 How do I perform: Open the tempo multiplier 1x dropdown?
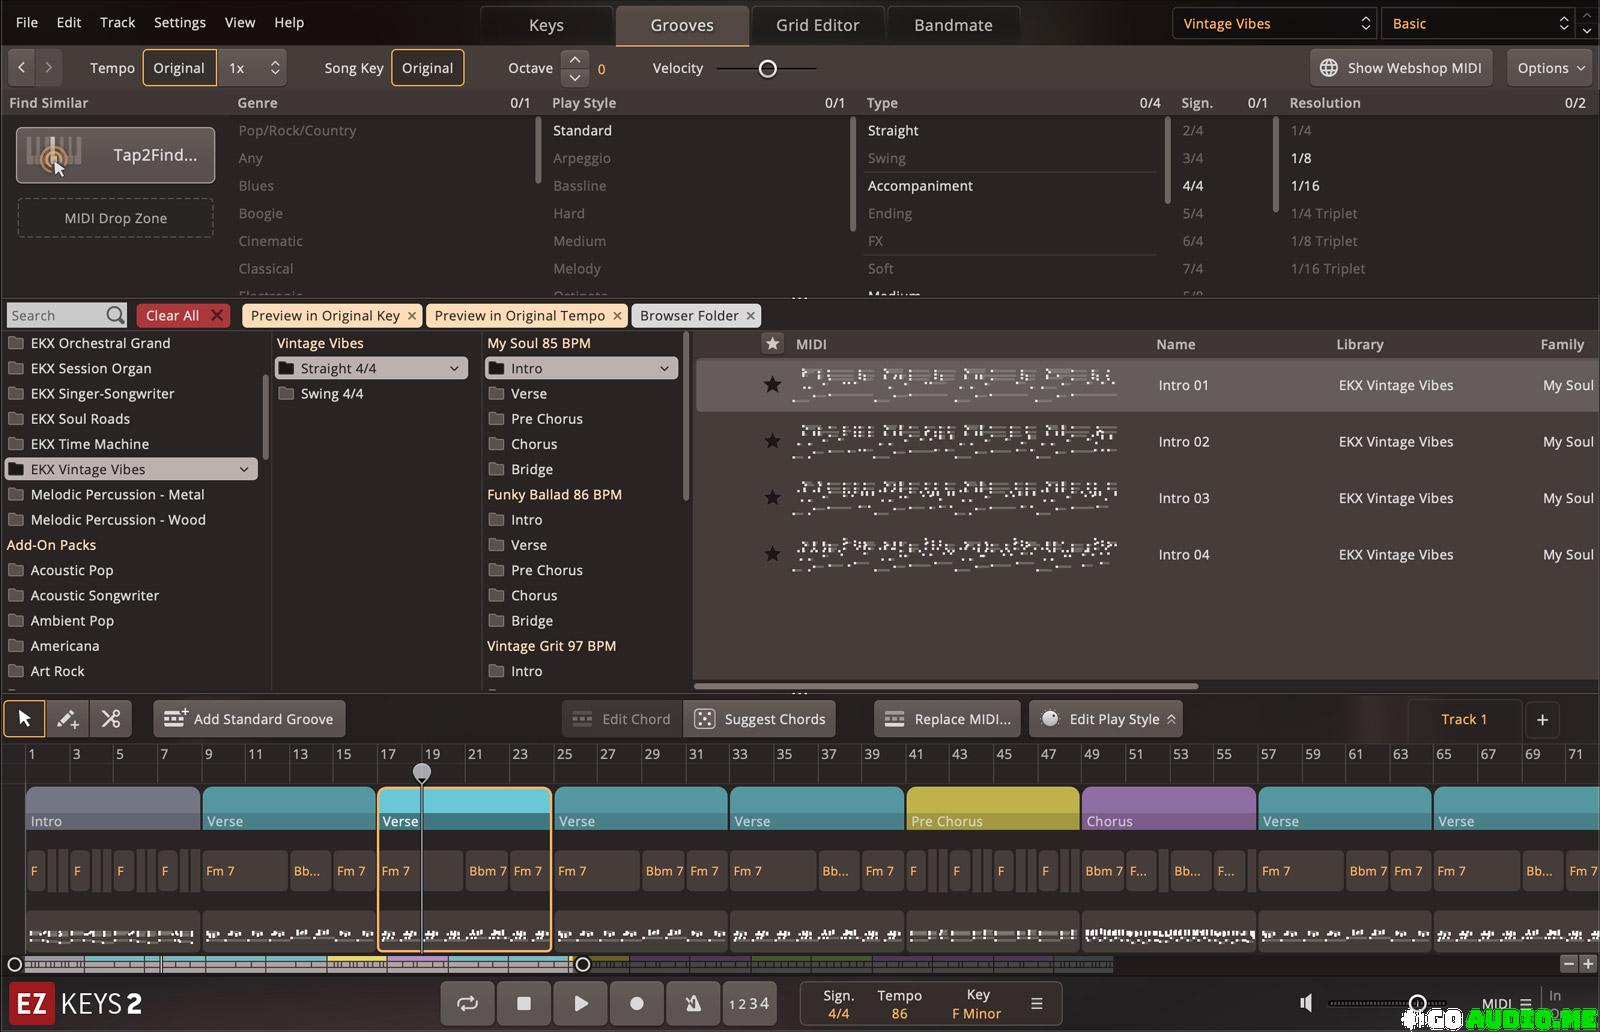(x=253, y=68)
